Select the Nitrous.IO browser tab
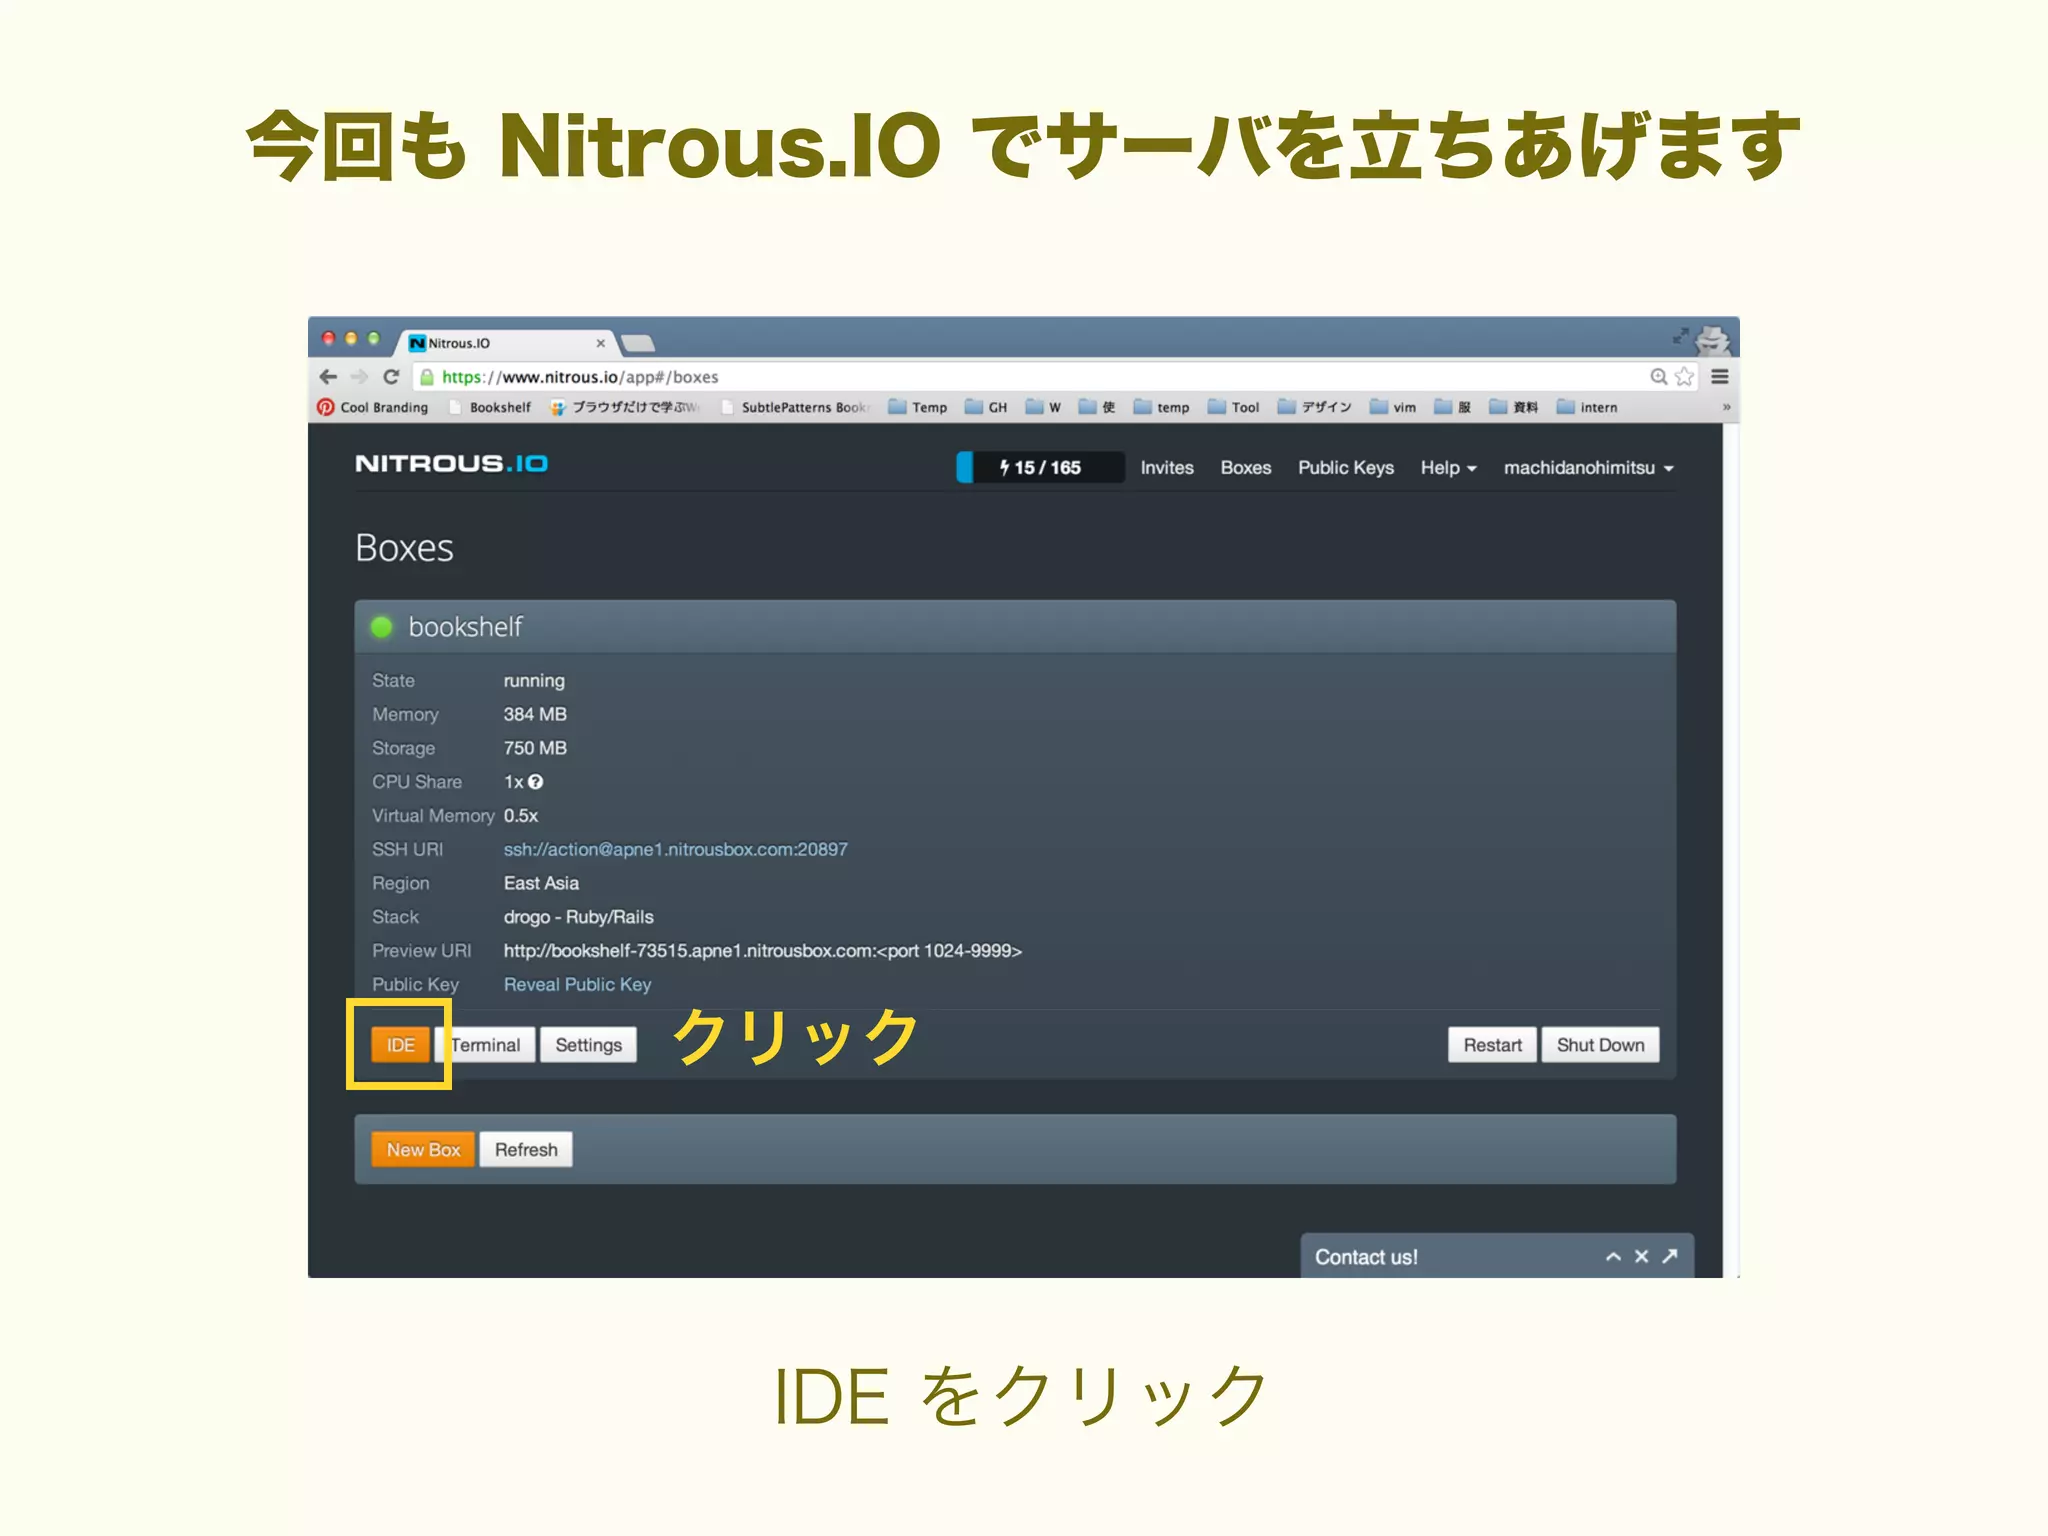The height and width of the screenshot is (1536, 2048). (508, 343)
